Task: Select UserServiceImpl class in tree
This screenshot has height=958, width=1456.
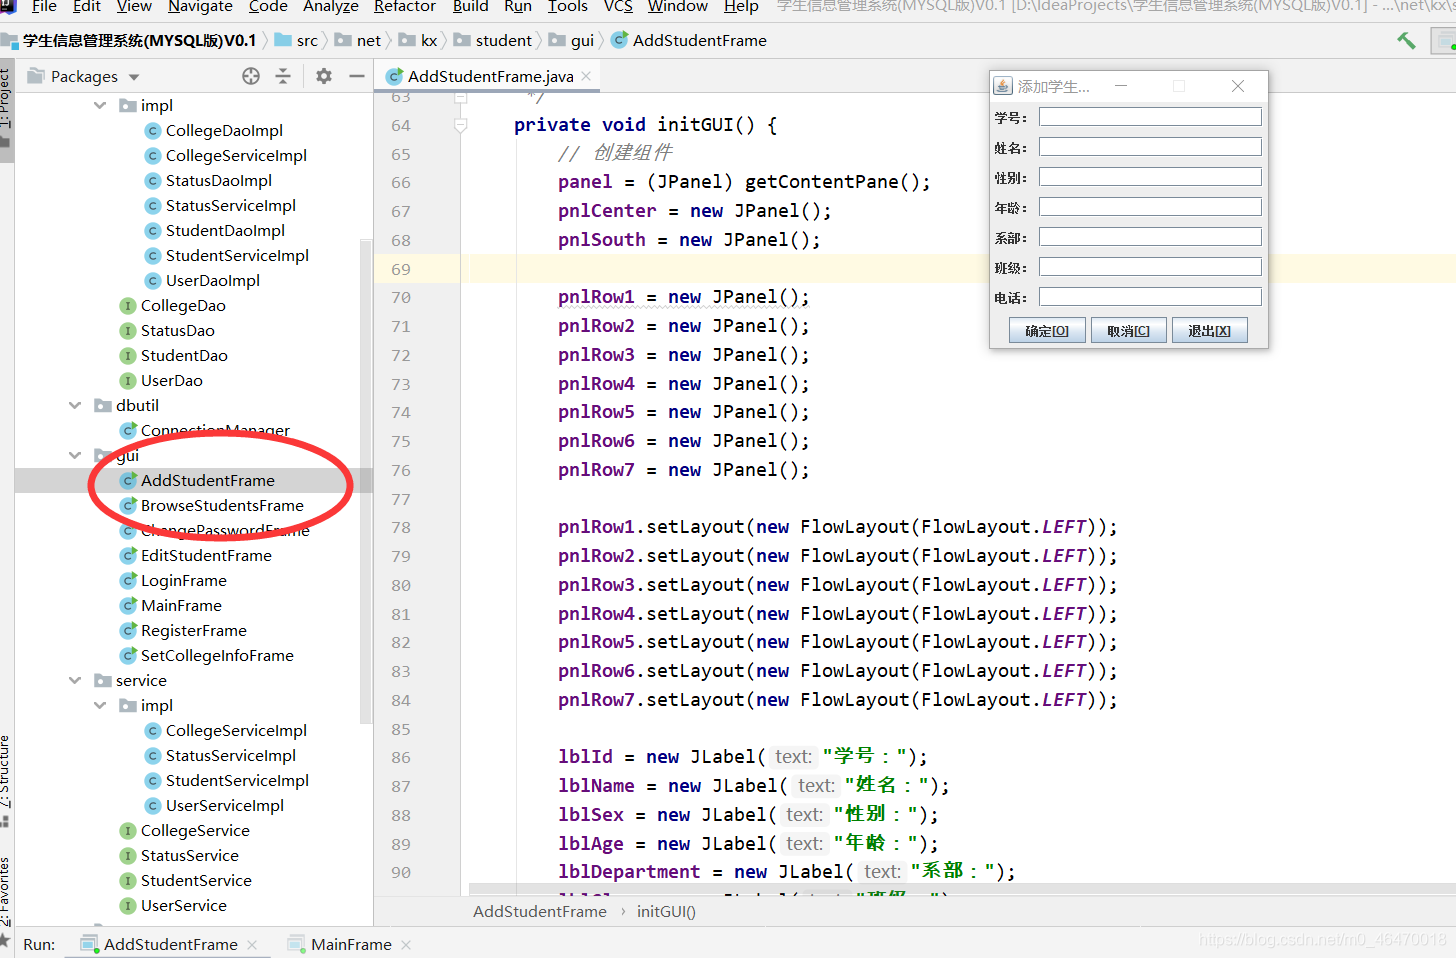Action: tap(224, 805)
